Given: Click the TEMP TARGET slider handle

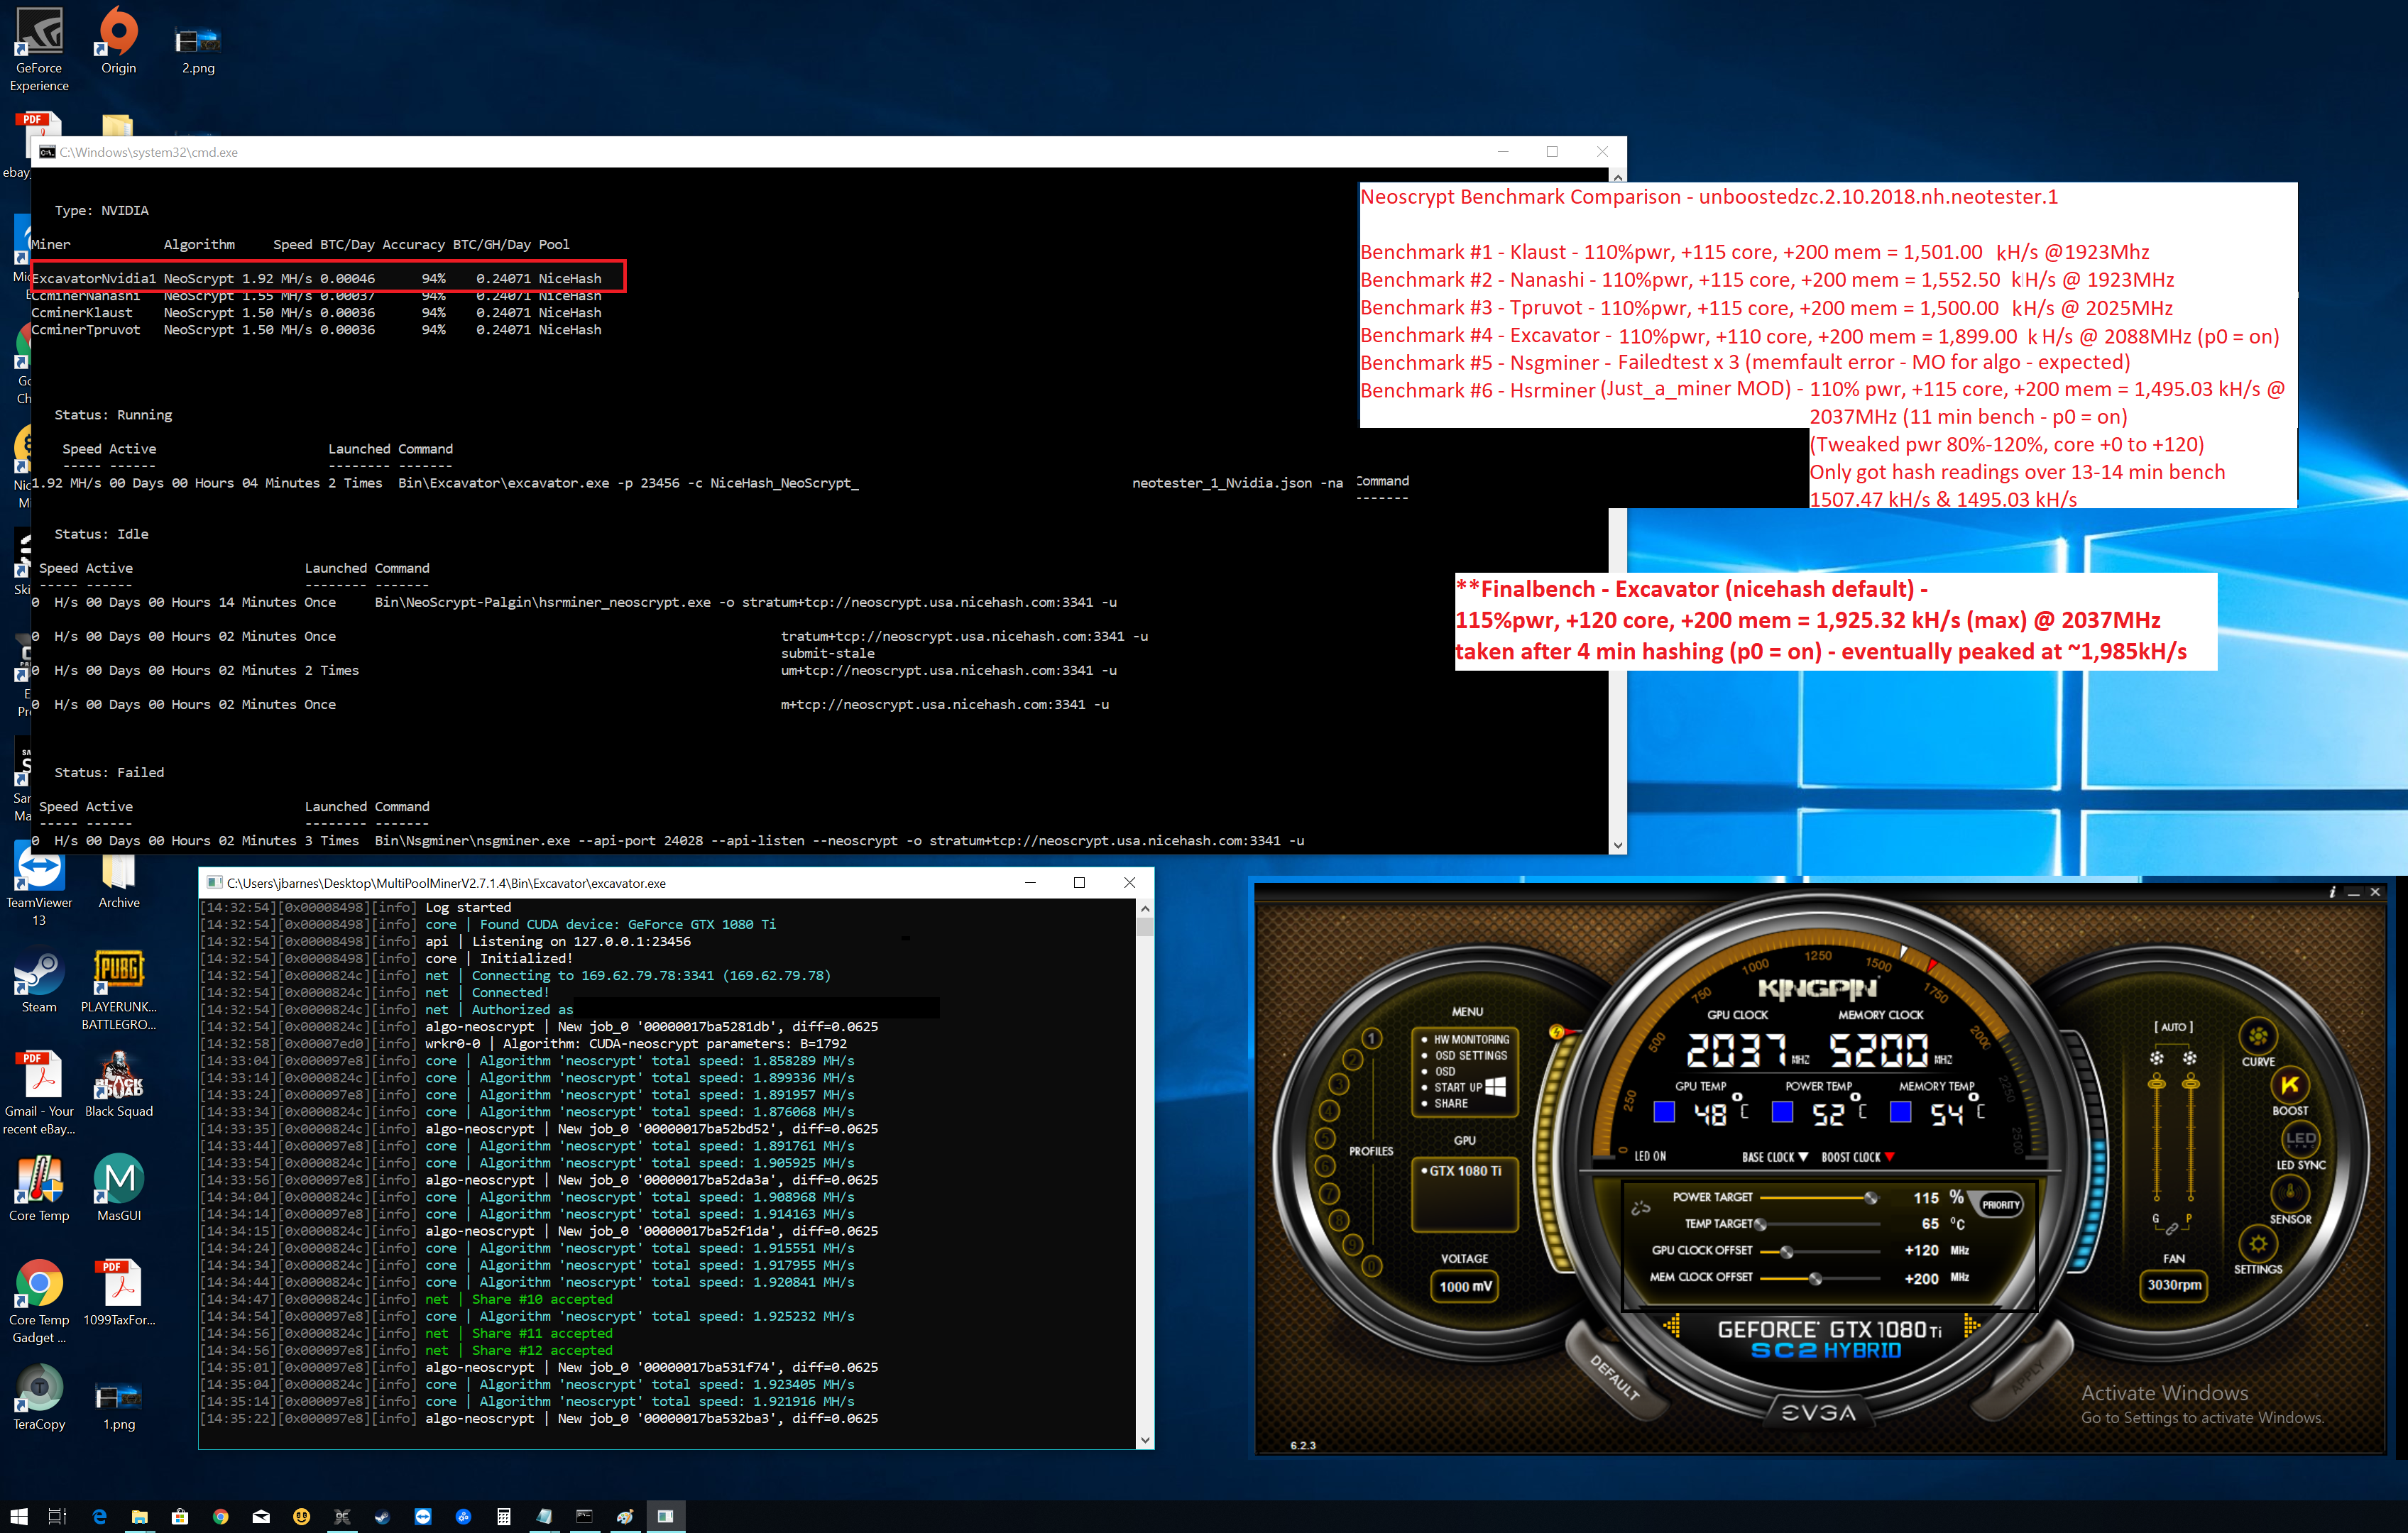Looking at the screenshot, I should pyautogui.click(x=1760, y=1224).
